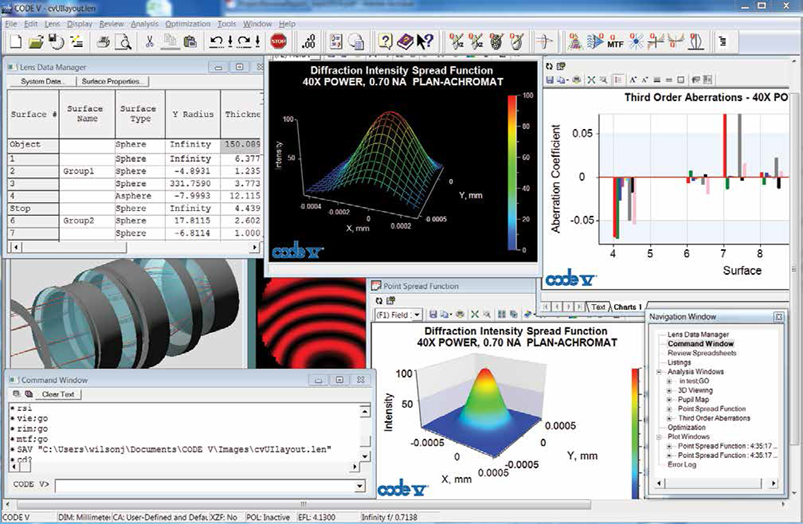Expand the in test.GO node
Screen dimensions: 803x524
click(670, 381)
